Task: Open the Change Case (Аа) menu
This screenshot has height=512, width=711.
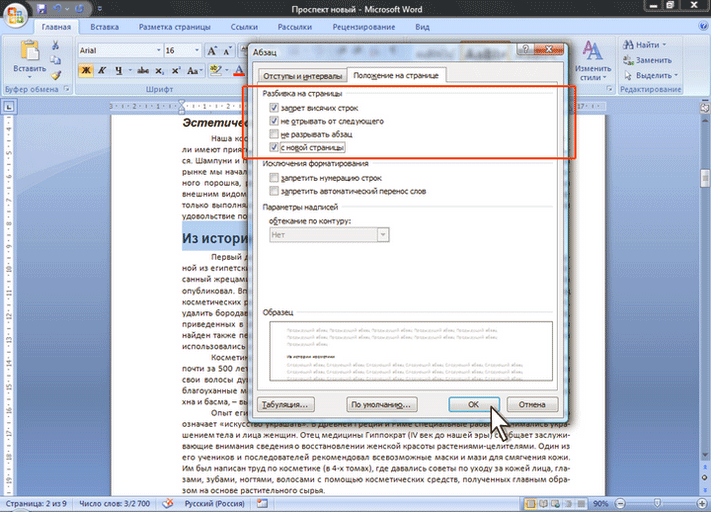Action: (x=194, y=70)
